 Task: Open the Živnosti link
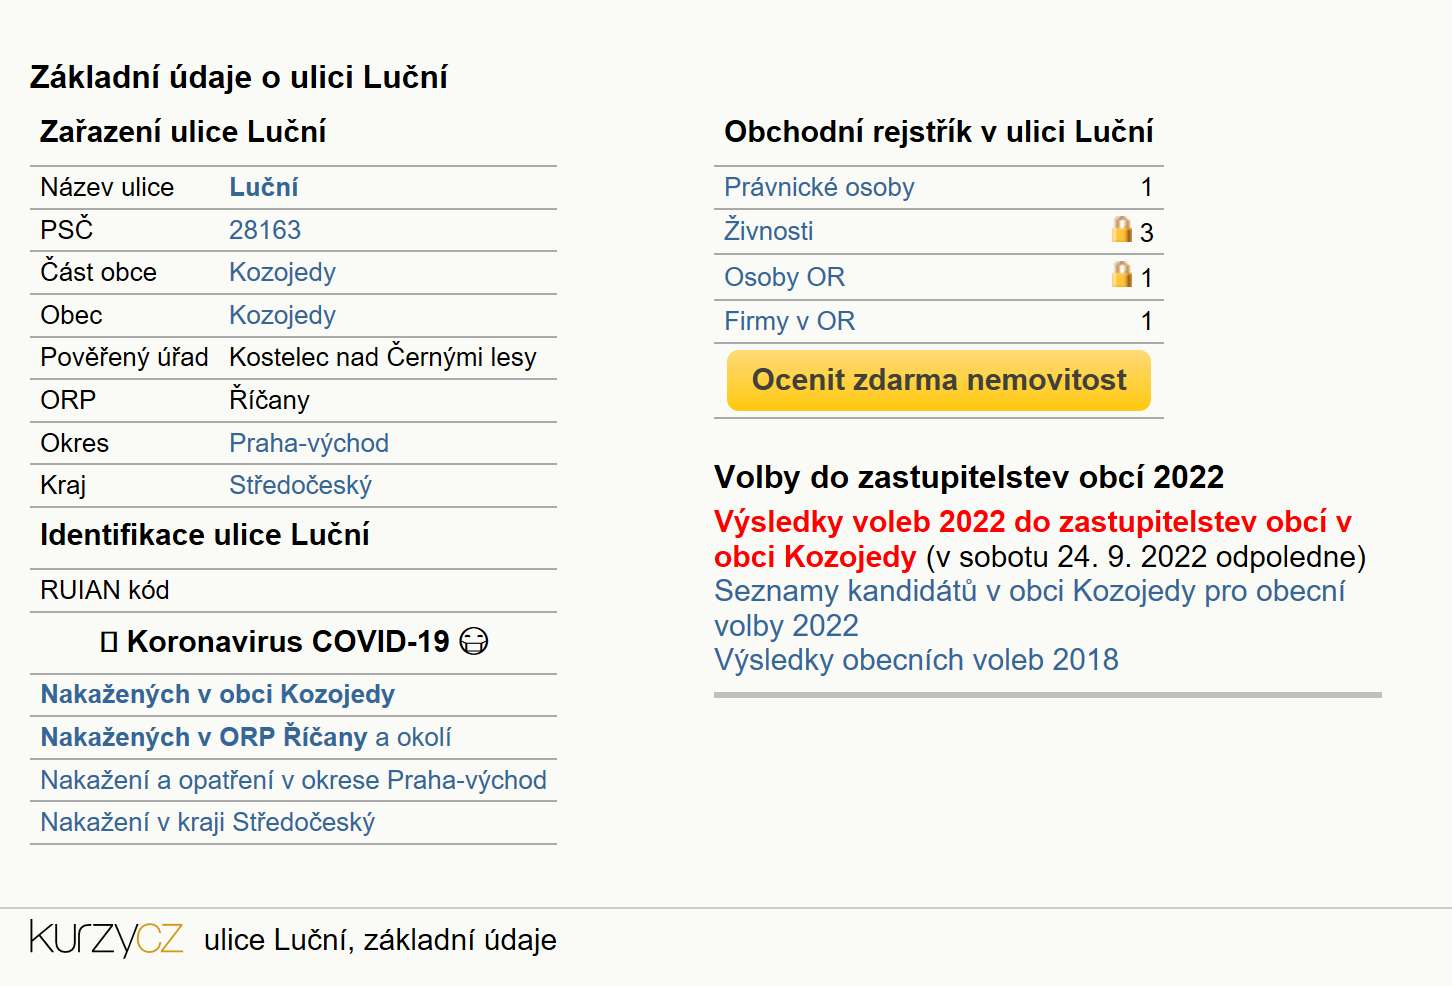click(x=768, y=231)
